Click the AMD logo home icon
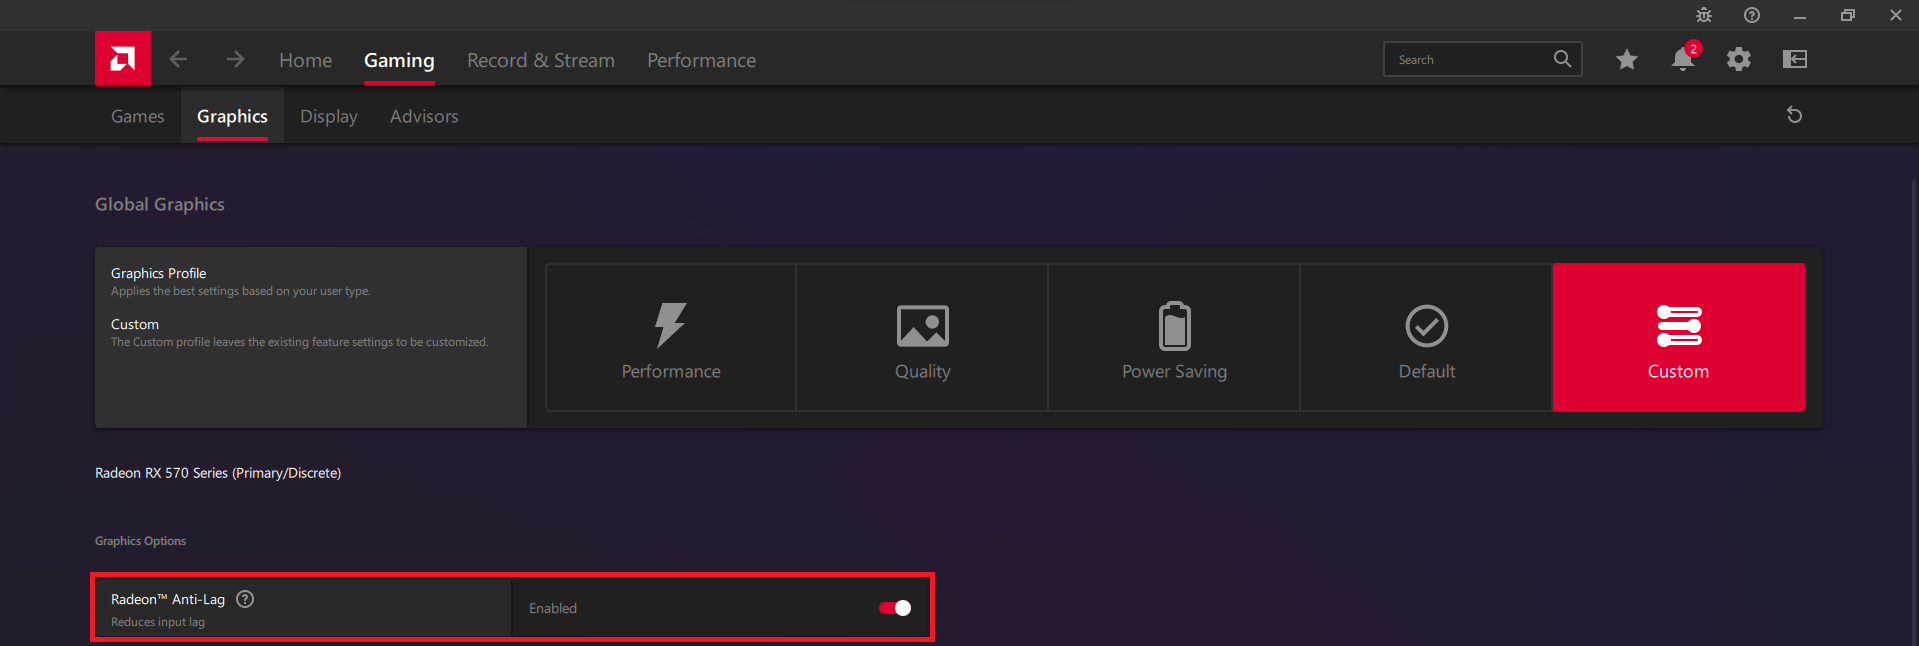The height and width of the screenshot is (646, 1919). (x=123, y=59)
